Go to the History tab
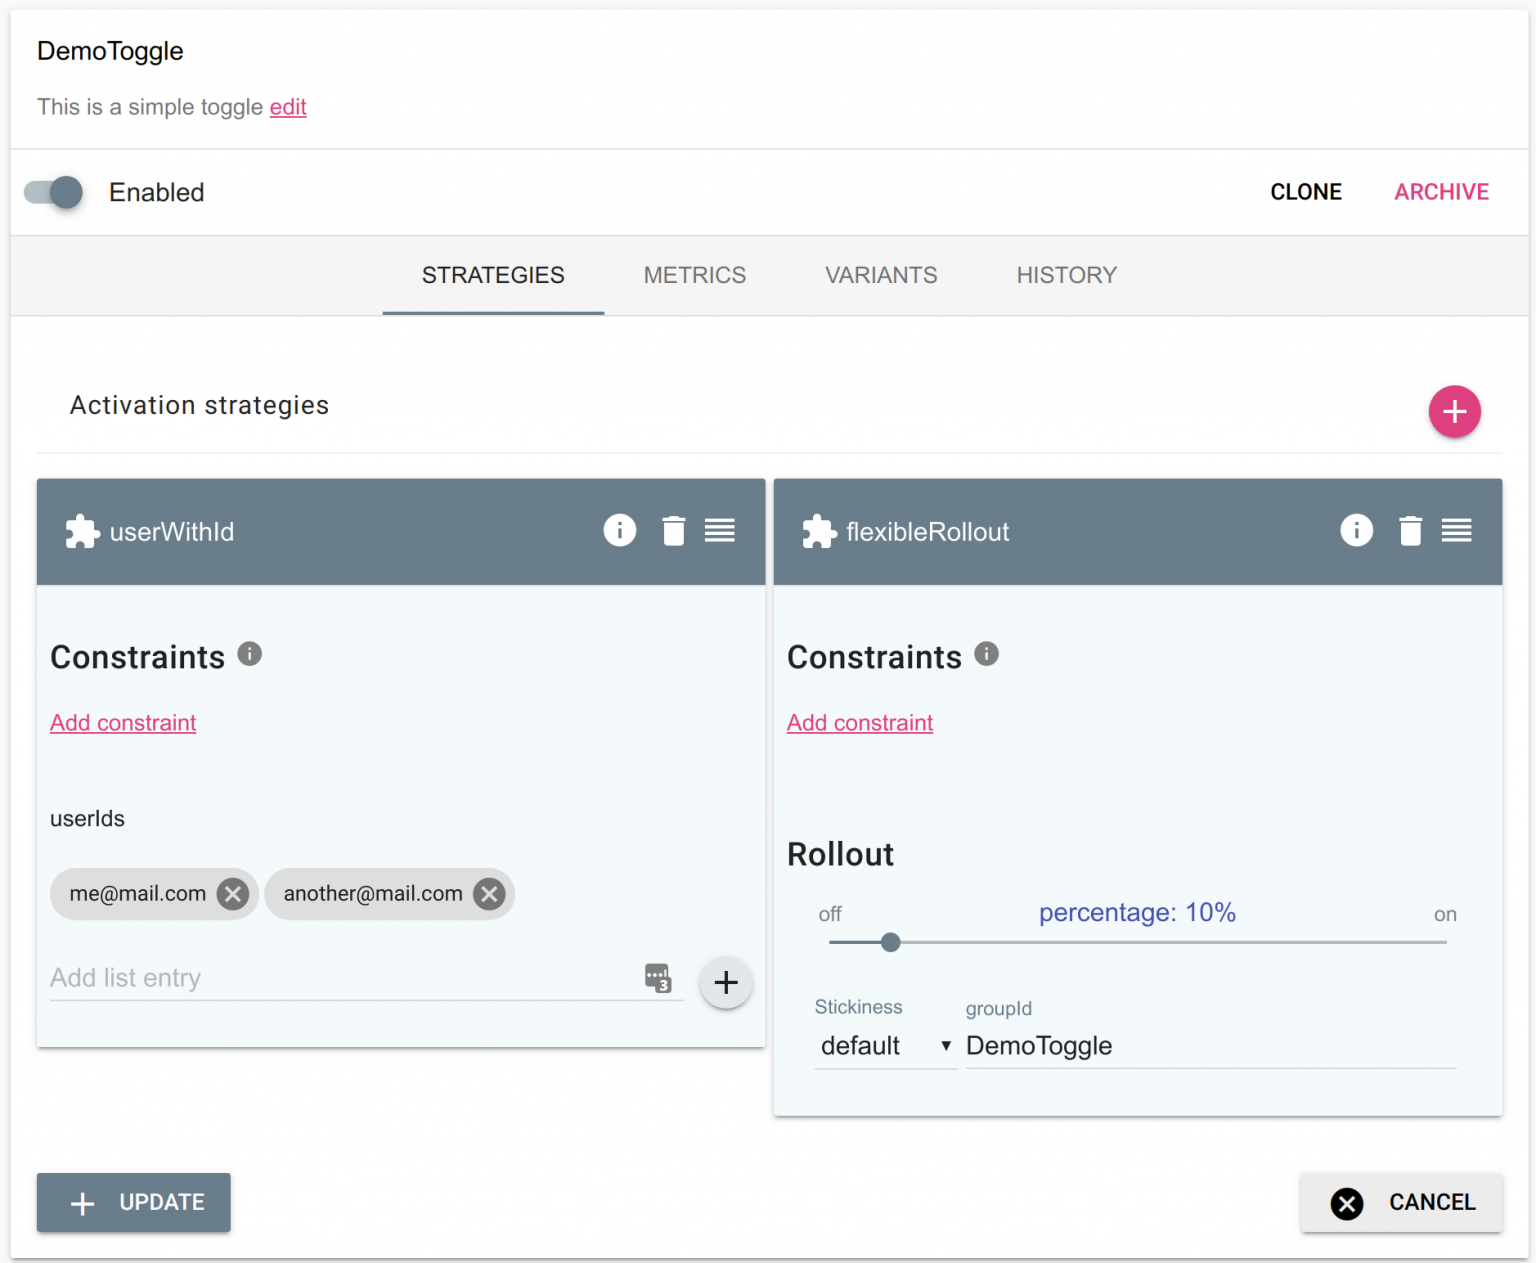Screen dimensions: 1536x1263 (x=1066, y=275)
